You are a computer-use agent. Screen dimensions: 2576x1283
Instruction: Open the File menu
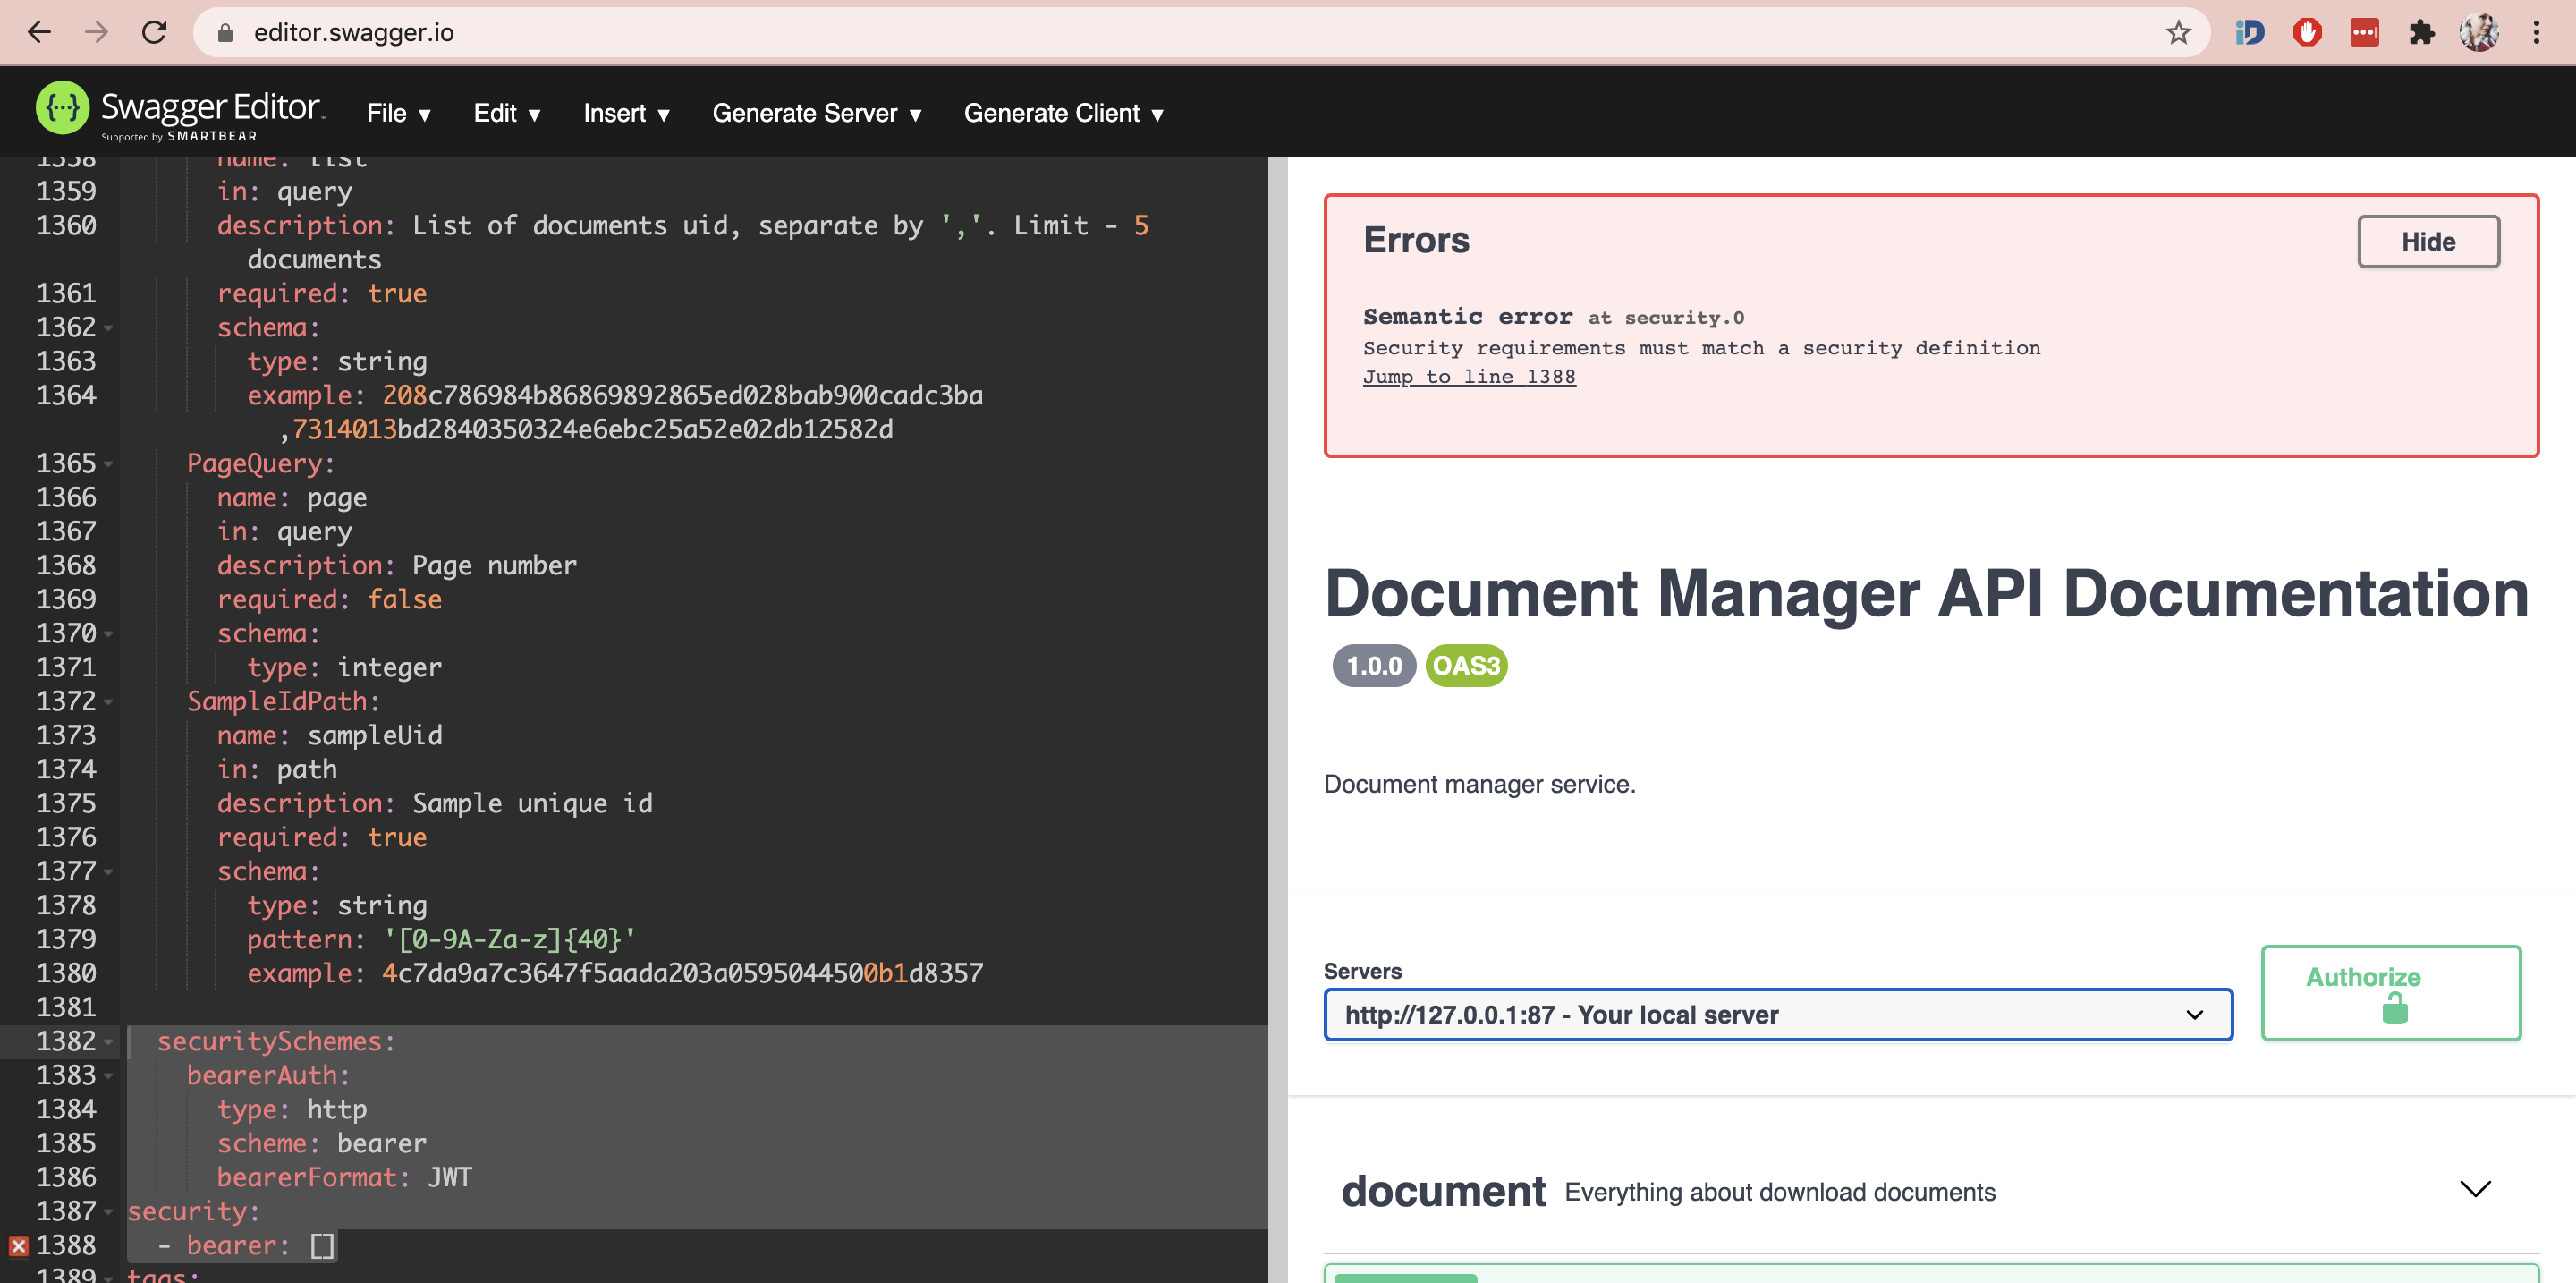point(397,113)
